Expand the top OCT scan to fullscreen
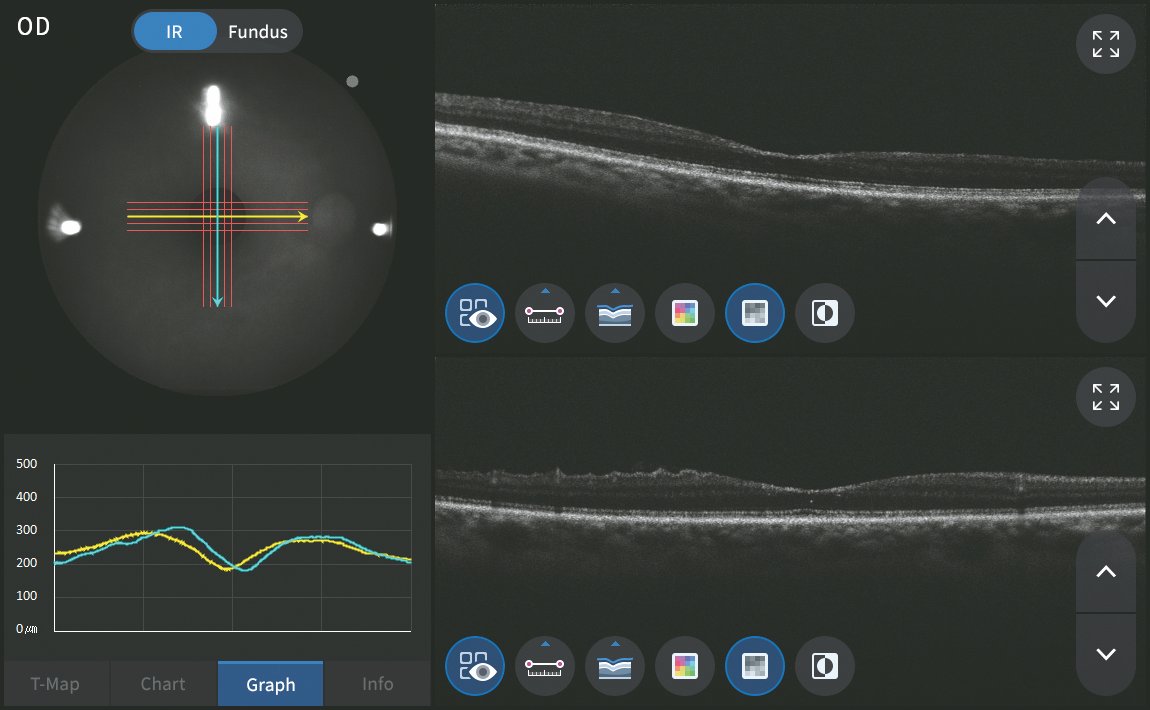The height and width of the screenshot is (710, 1150). pos(1105,44)
